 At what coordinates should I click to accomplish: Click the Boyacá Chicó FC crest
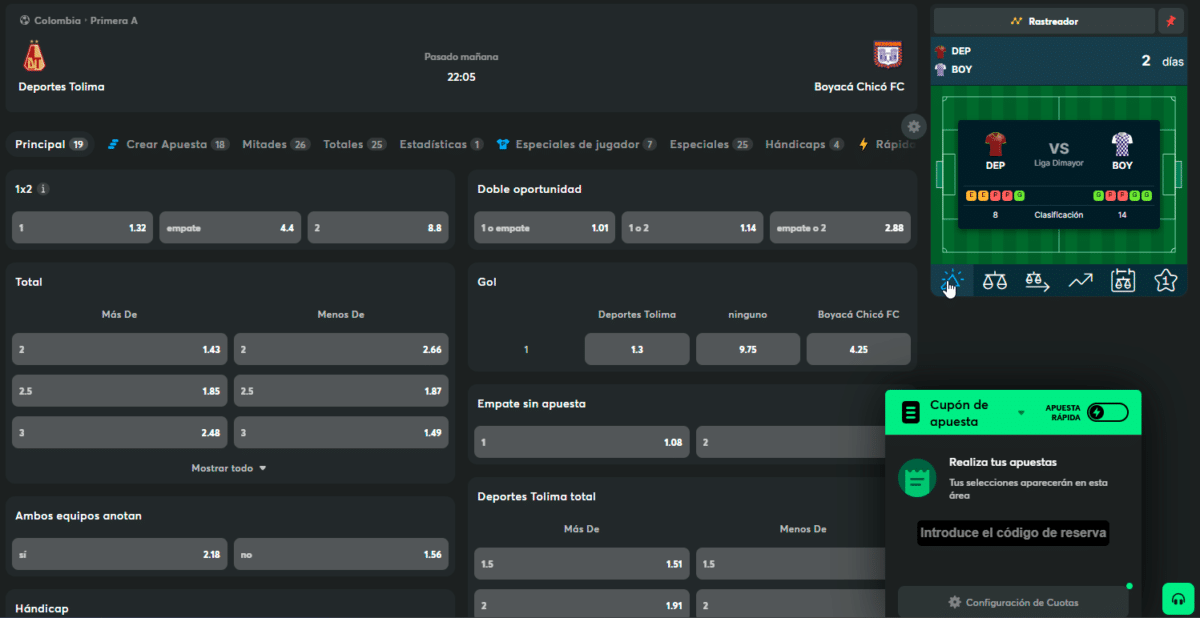pos(888,54)
